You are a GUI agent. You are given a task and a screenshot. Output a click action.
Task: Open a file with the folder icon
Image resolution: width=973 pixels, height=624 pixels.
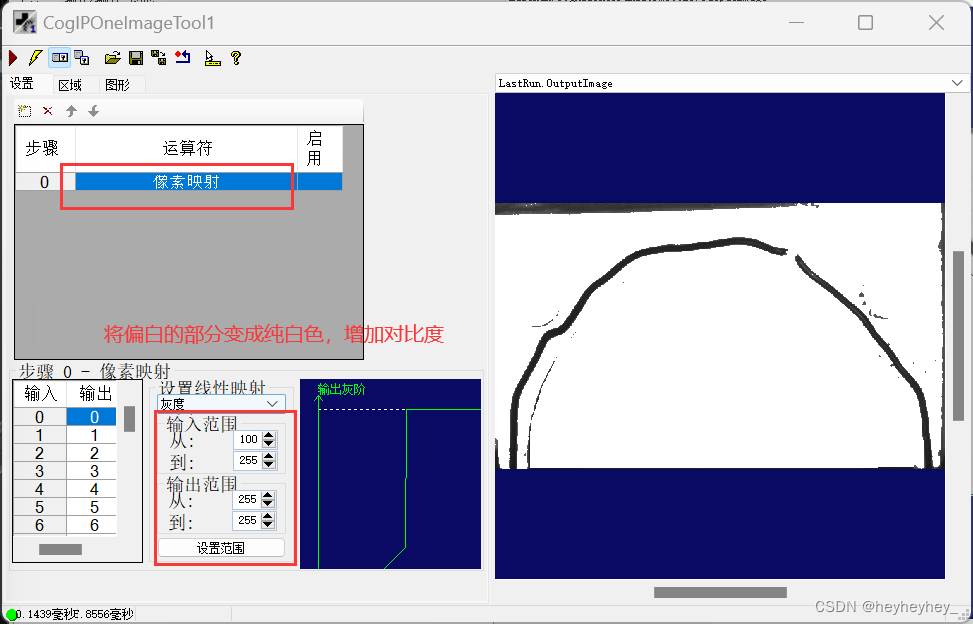112,58
